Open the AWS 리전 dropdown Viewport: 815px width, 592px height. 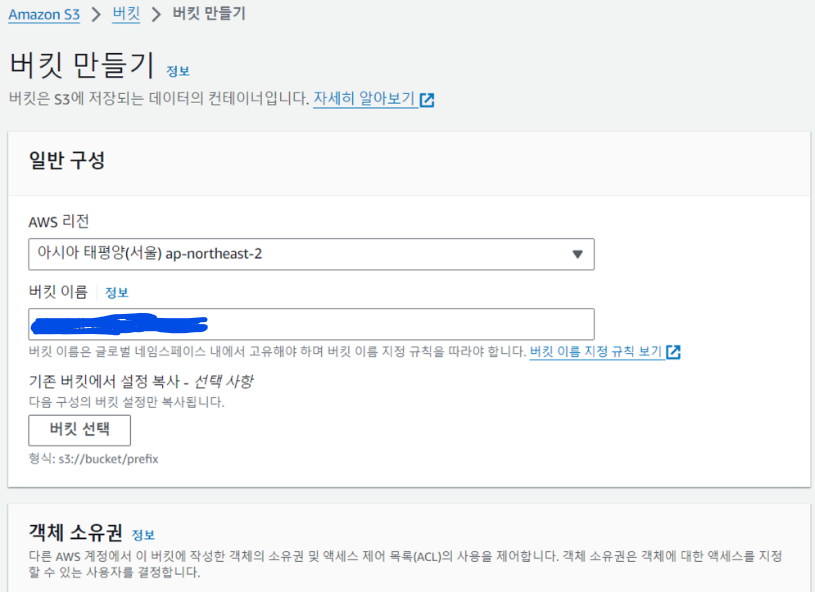click(x=311, y=254)
